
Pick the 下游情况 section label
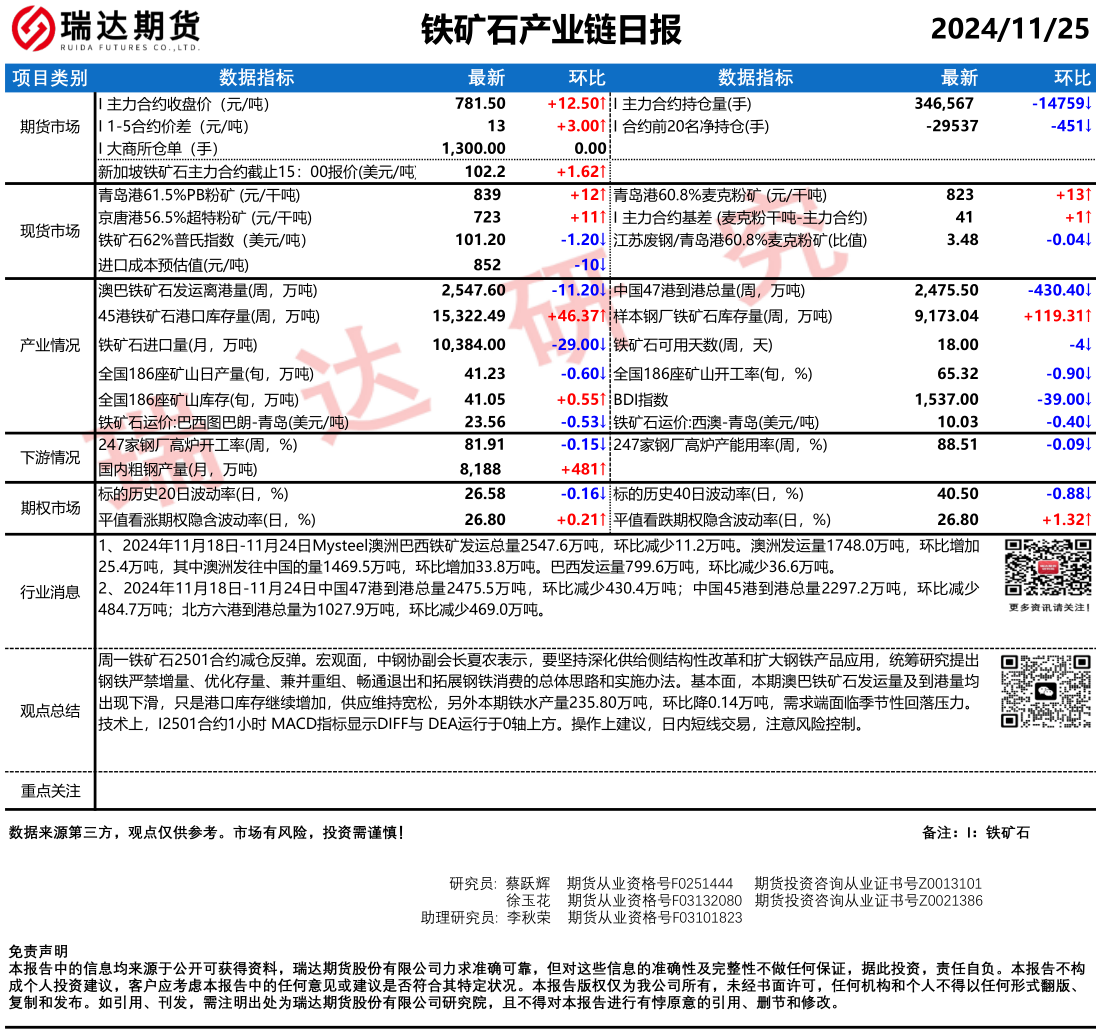[x=50, y=457]
